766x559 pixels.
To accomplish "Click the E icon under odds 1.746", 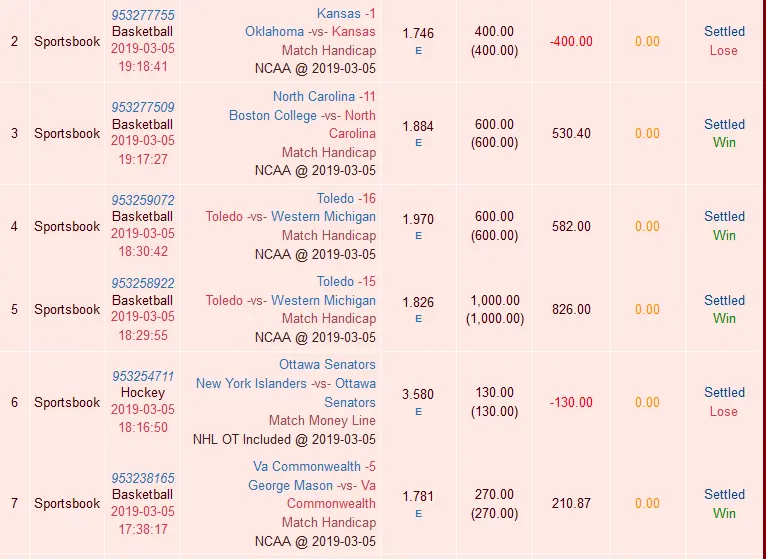I will point(418,50).
